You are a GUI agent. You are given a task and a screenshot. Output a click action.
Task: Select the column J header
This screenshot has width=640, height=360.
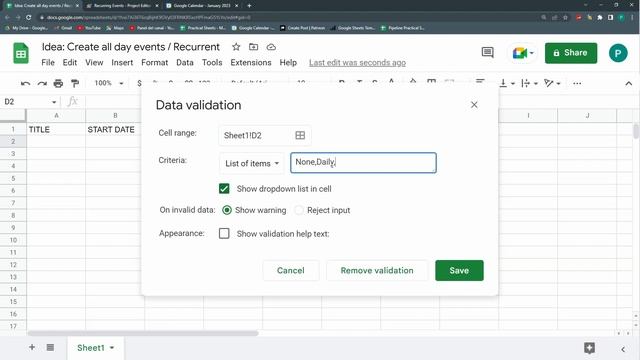tap(587, 116)
